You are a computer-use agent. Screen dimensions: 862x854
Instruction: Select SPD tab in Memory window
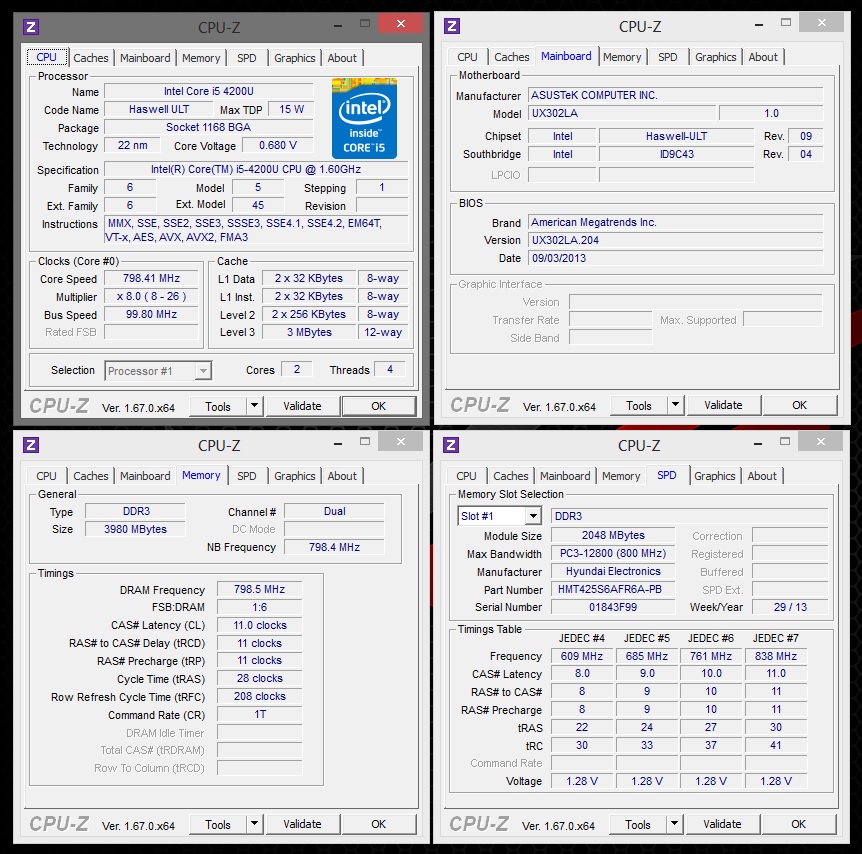pyautogui.click(x=246, y=476)
